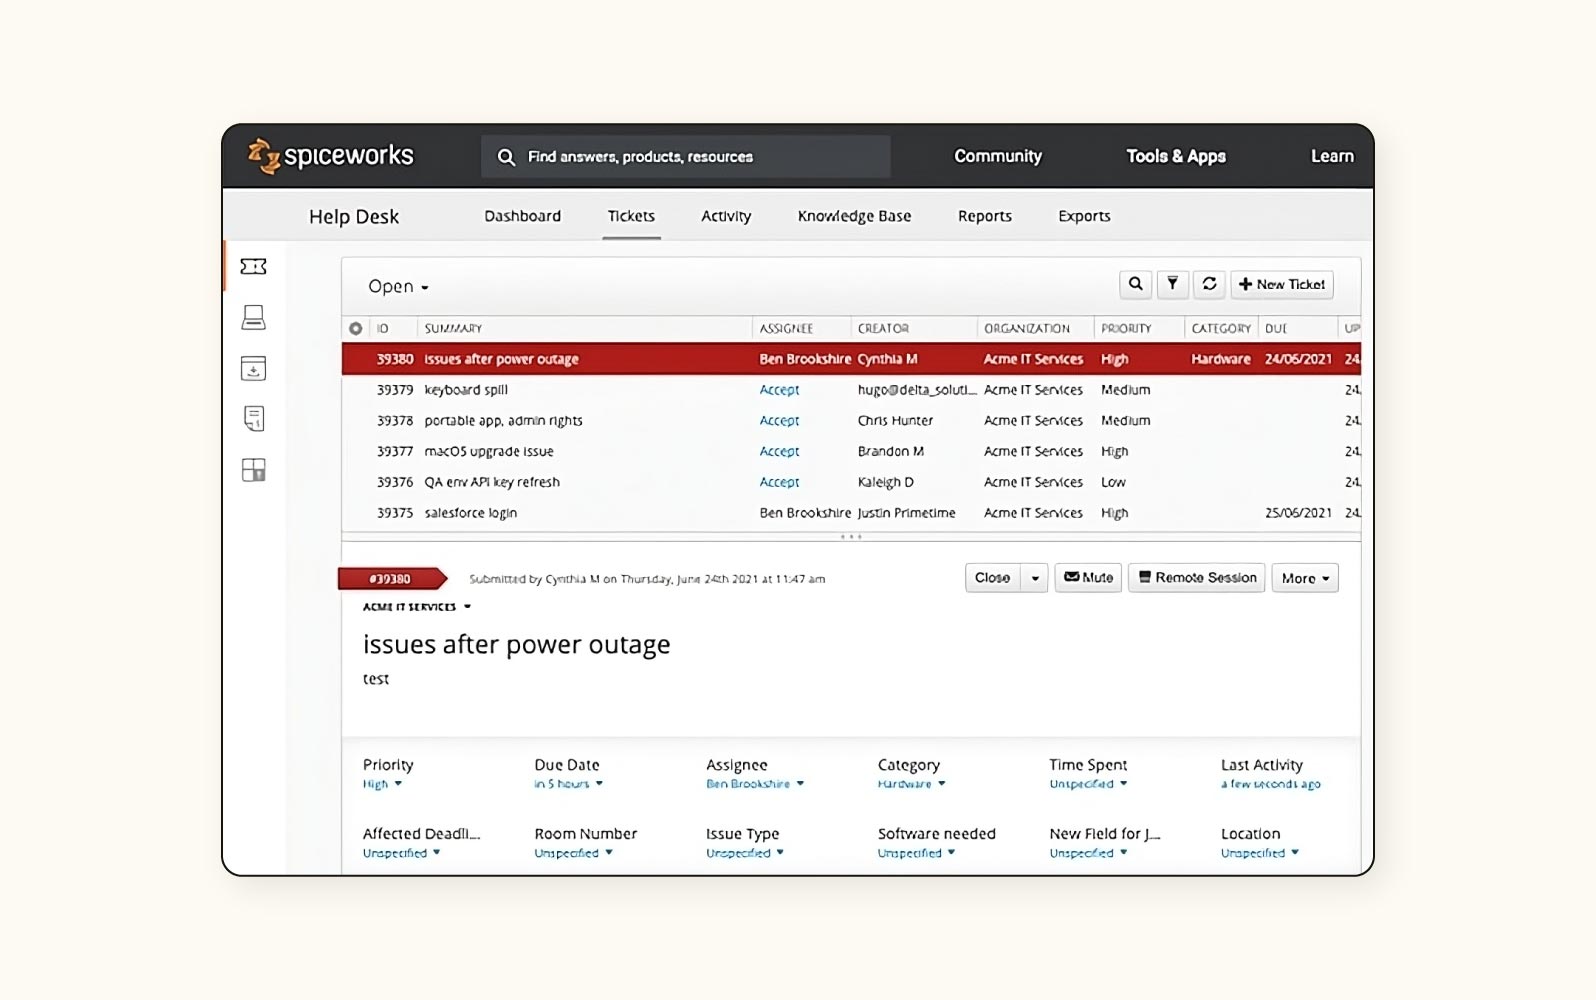1596x1000 pixels.
Task: Accept the QA env API key refresh ticket
Action: pyautogui.click(x=779, y=482)
